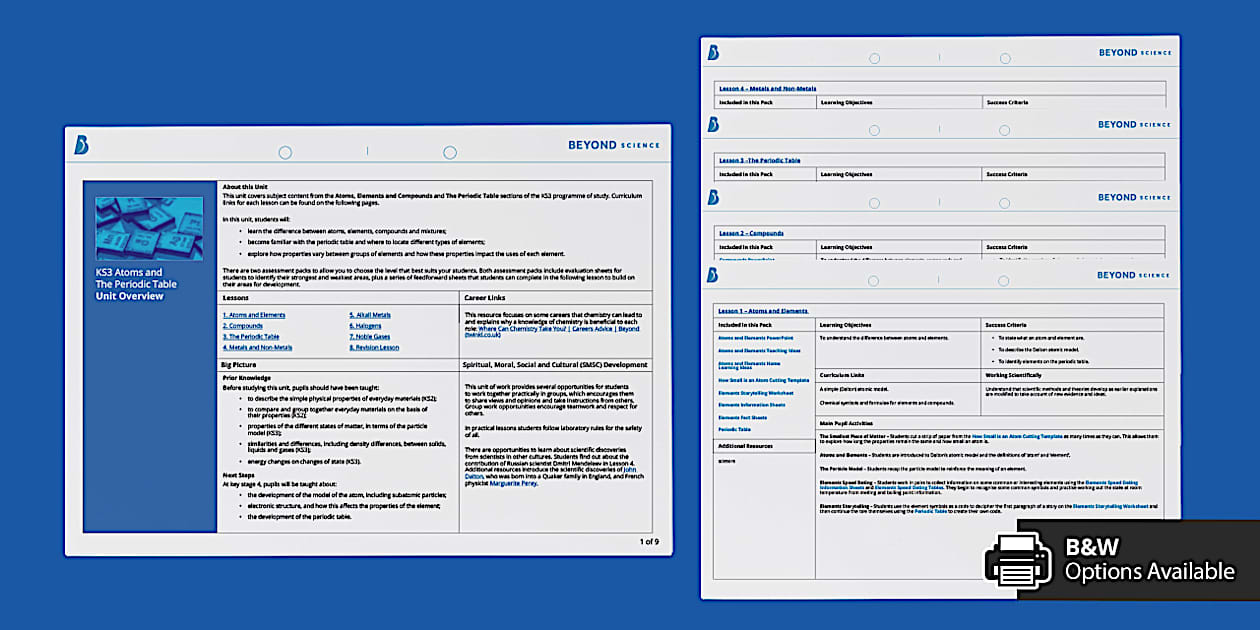1260x630 pixels.
Task: Click the periodic table tiles thumbnail image
Action: [x=149, y=228]
